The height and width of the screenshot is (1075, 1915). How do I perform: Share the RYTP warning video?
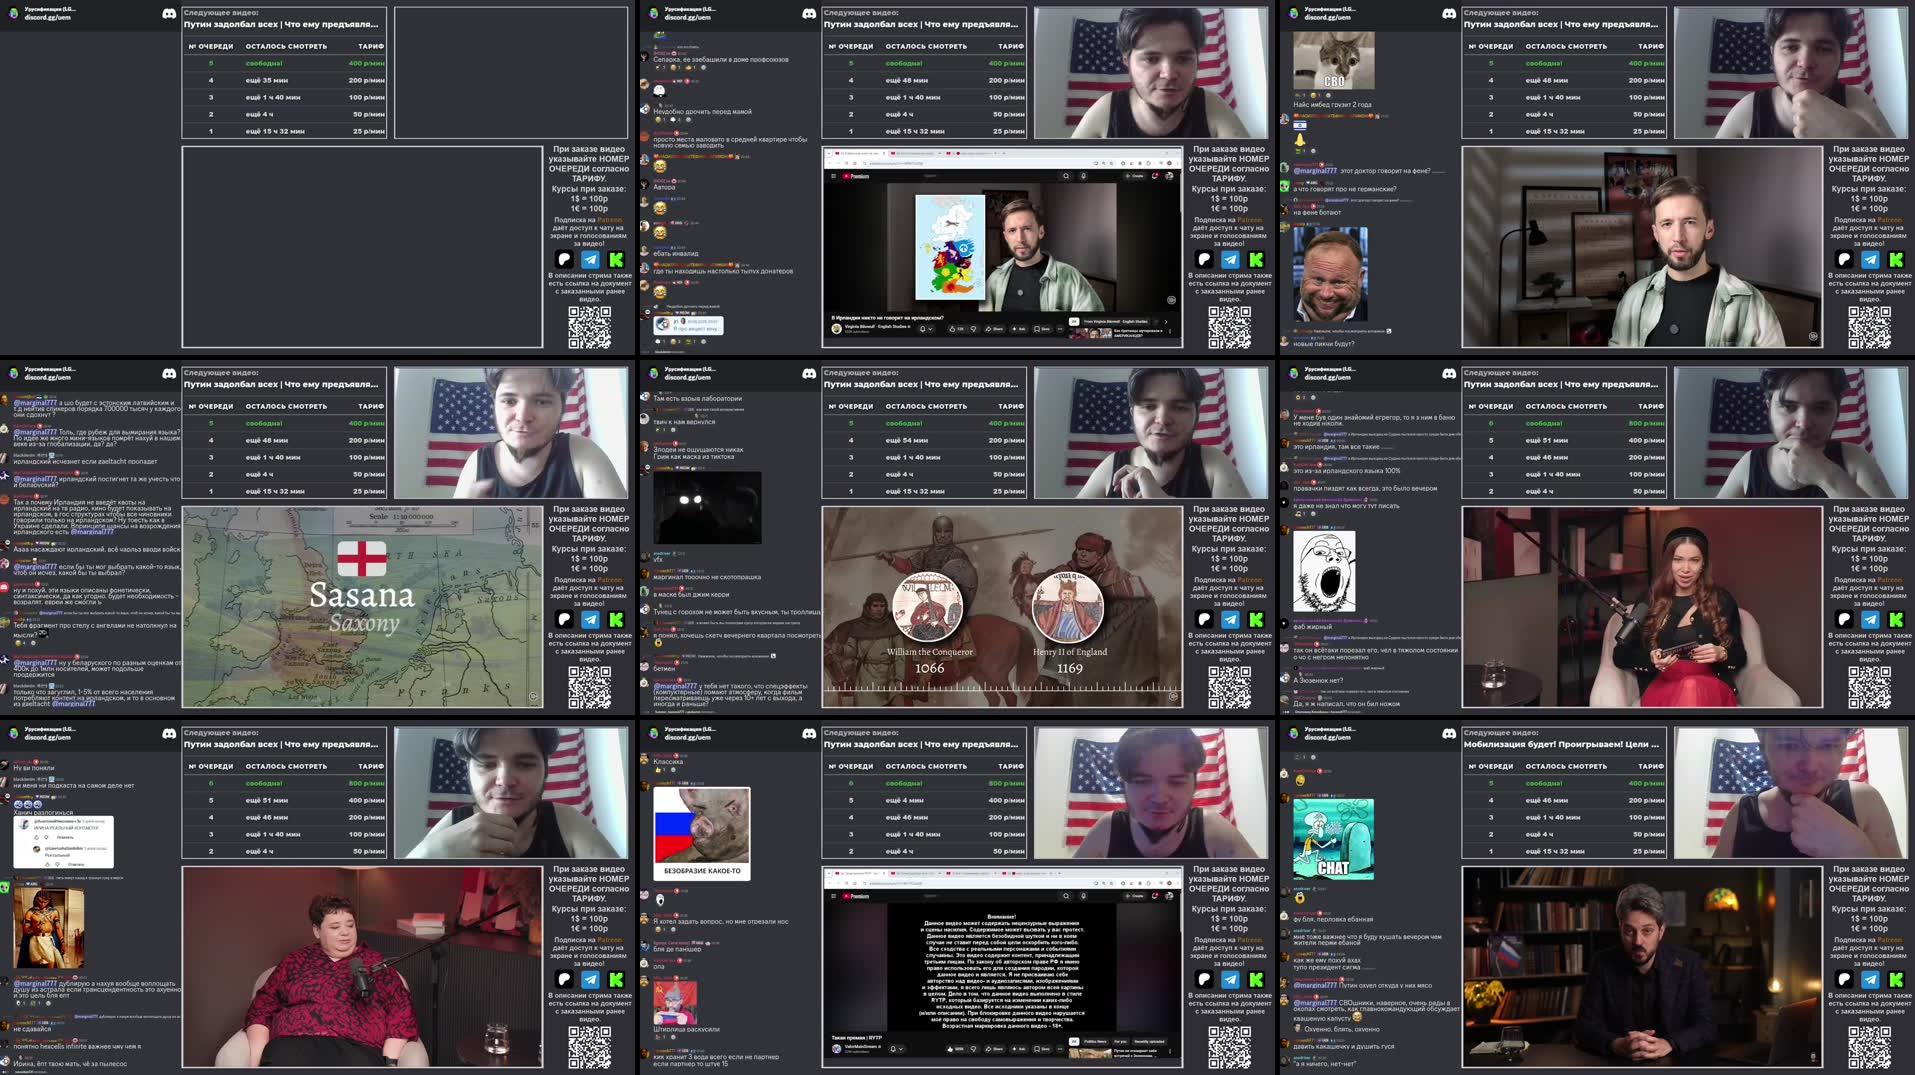click(x=994, y=1049)
